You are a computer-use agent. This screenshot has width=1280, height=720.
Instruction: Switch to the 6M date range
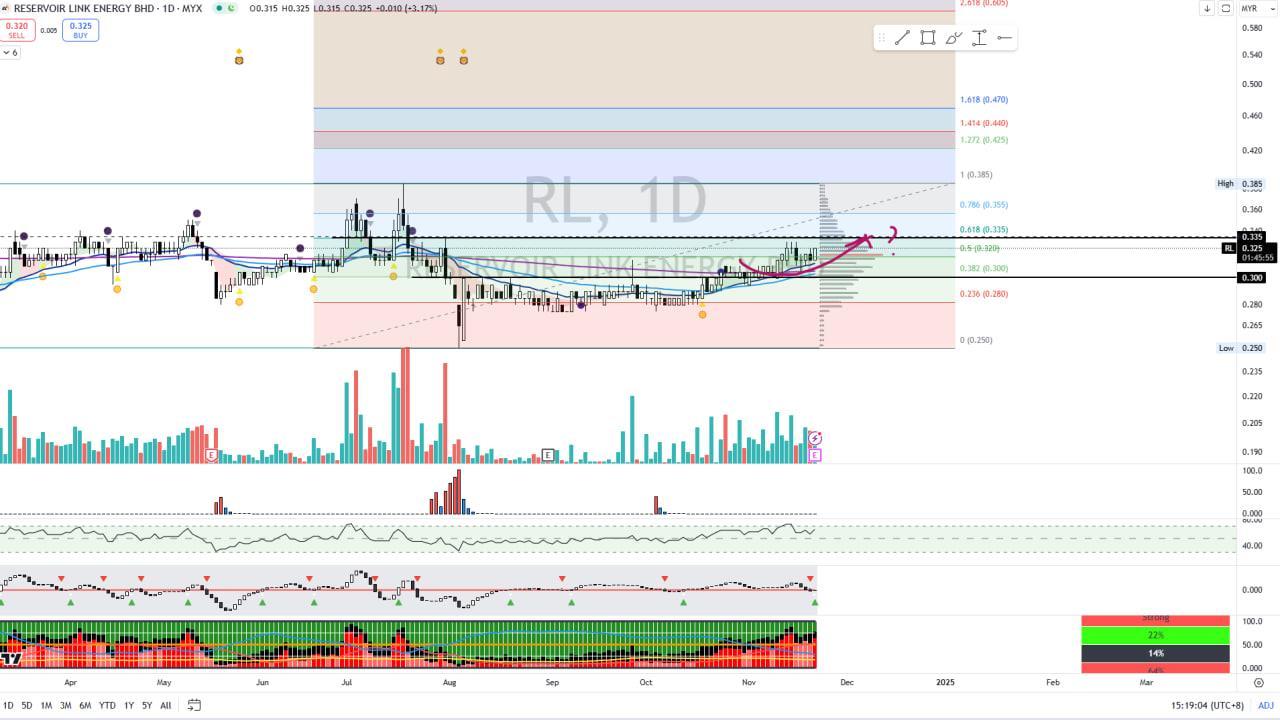85,705
